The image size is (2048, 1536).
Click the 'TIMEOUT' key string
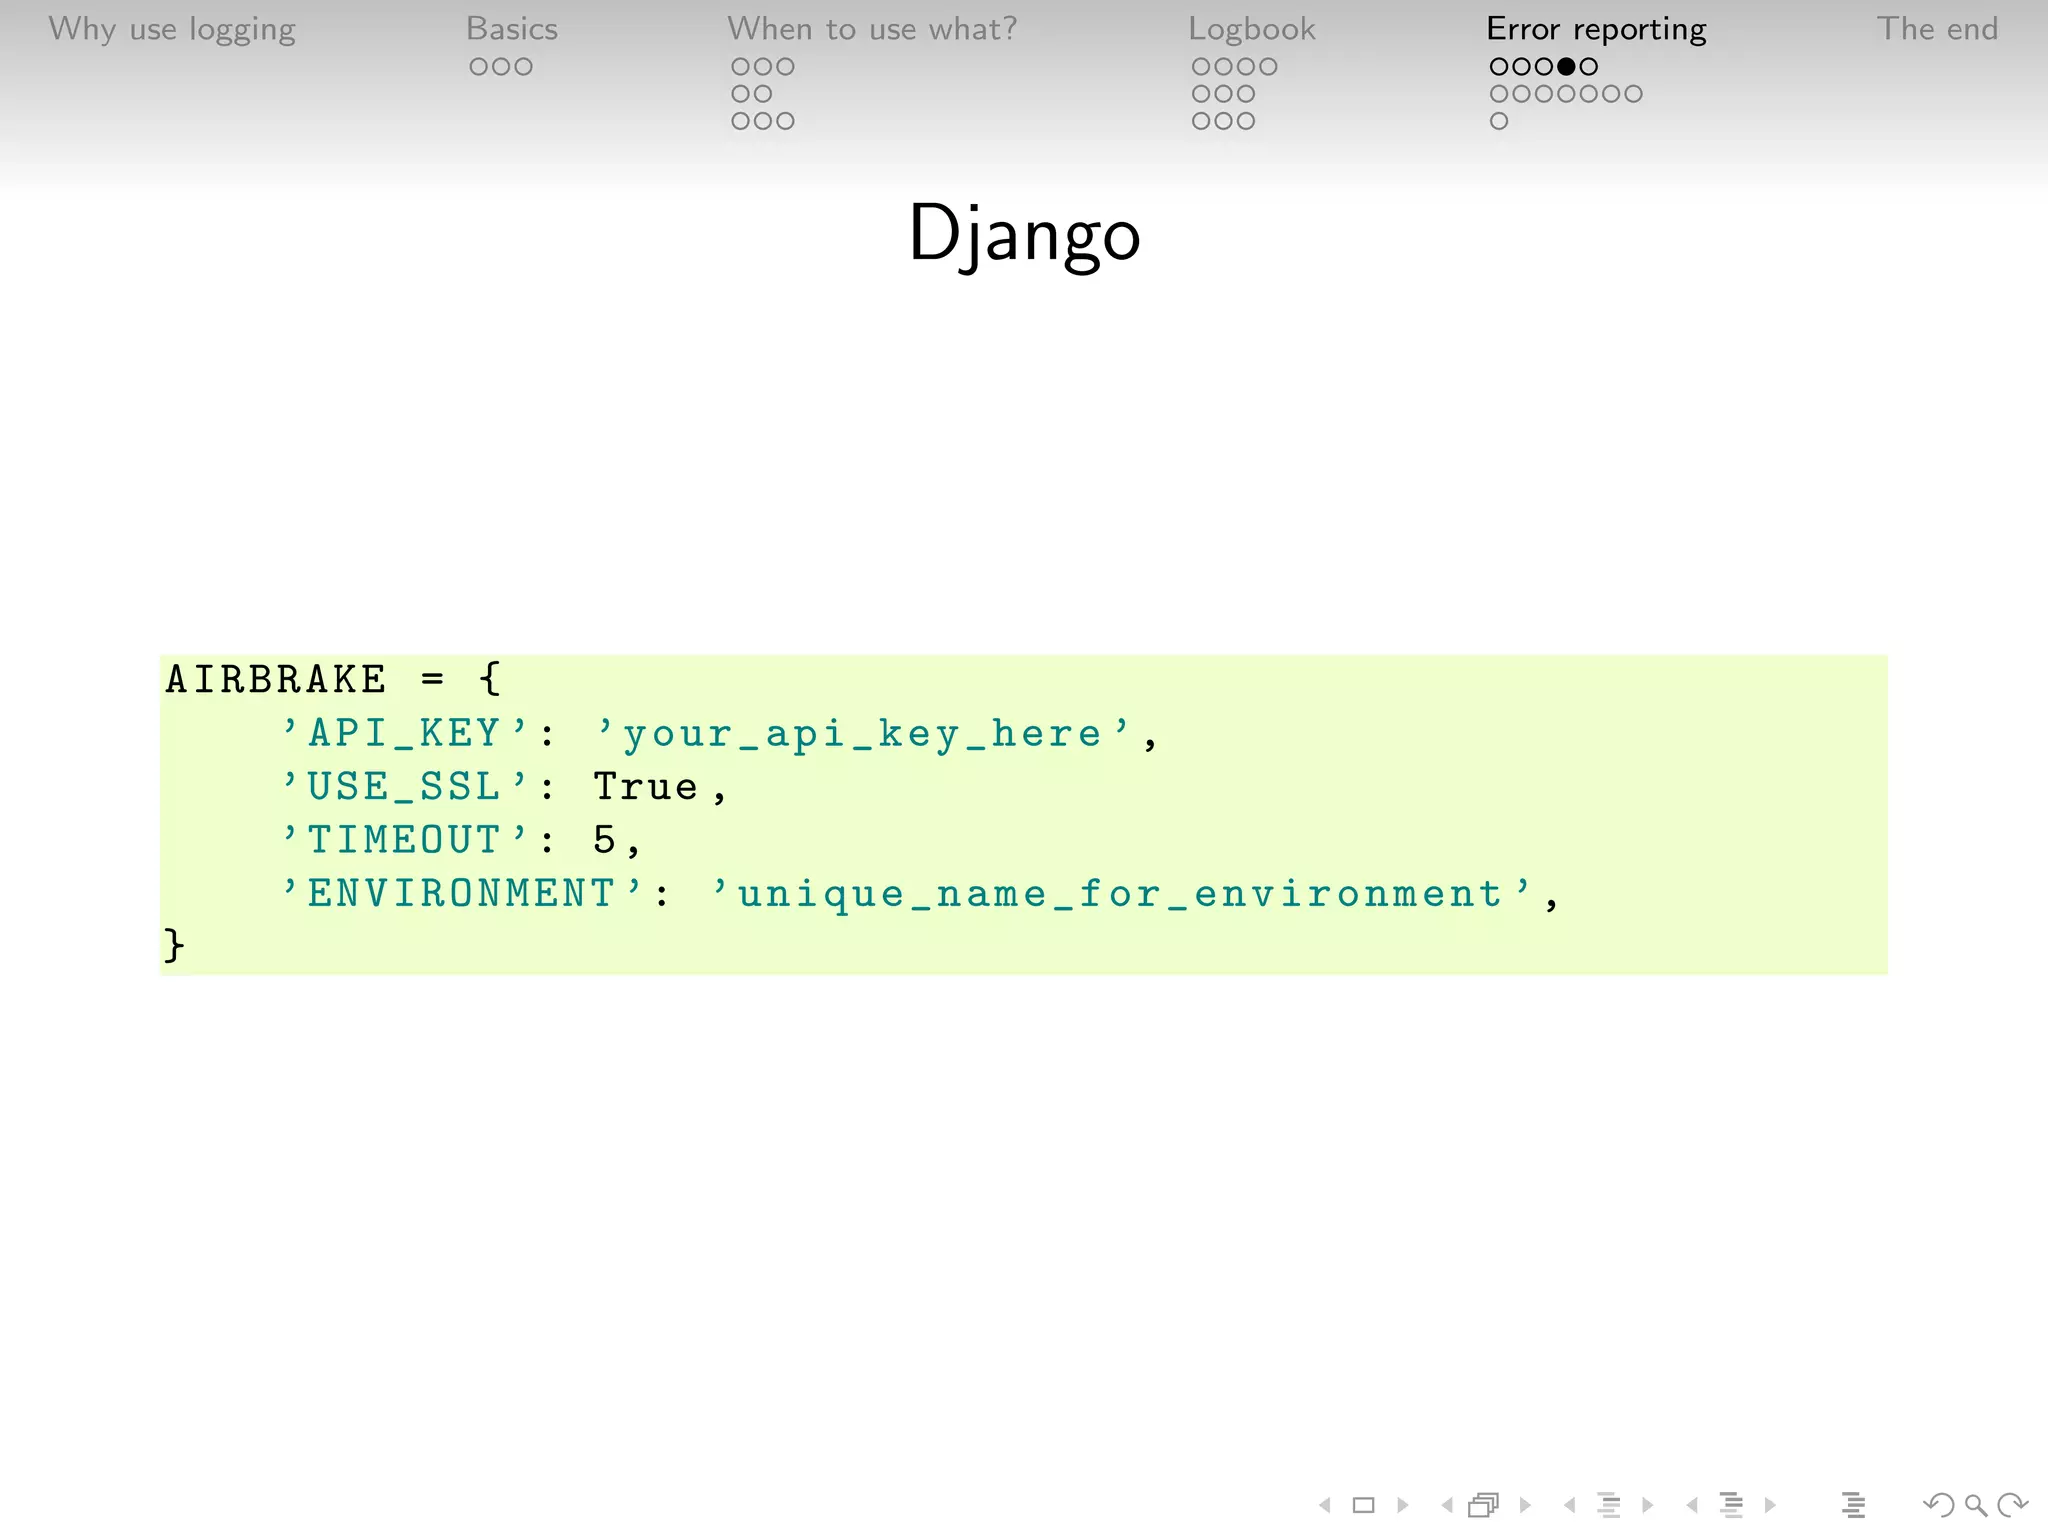[x=405, y=840]
